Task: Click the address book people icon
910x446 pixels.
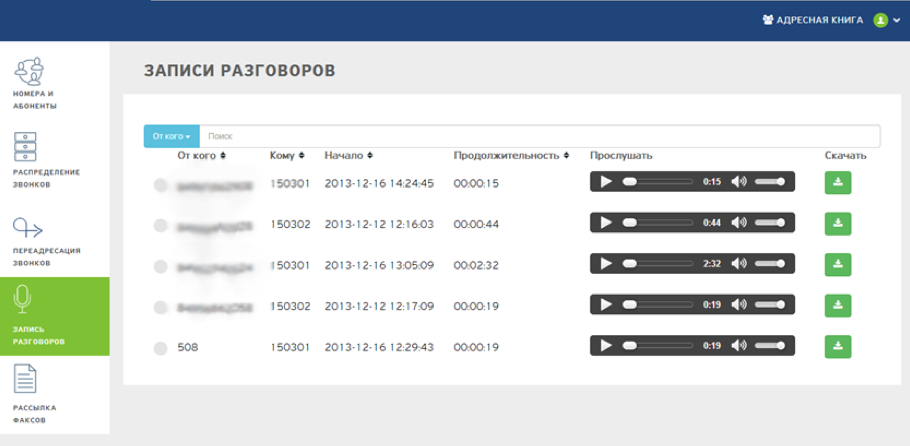Action: click(768, 20)
